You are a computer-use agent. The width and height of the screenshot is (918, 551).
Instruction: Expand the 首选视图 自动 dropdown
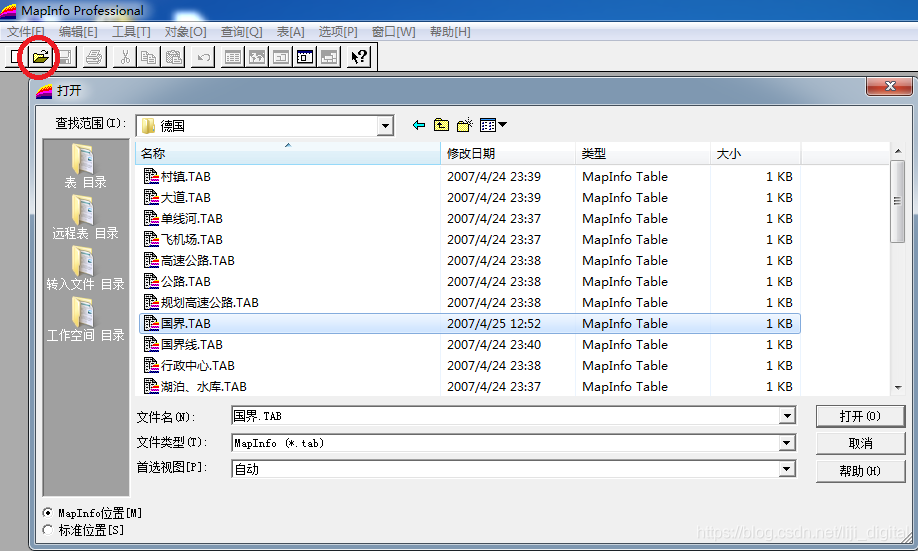point(787,469)
